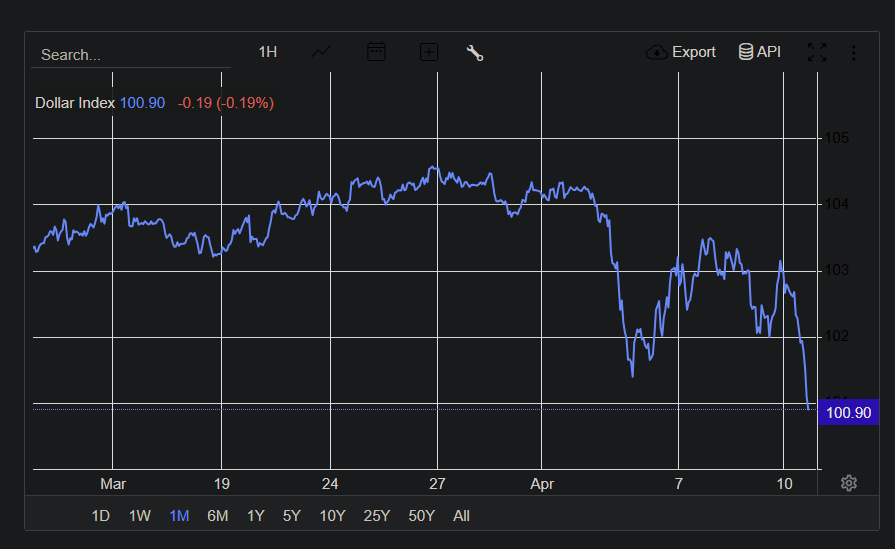Click the 24 date axis label
895x549 pixels.
pos(330,484)
